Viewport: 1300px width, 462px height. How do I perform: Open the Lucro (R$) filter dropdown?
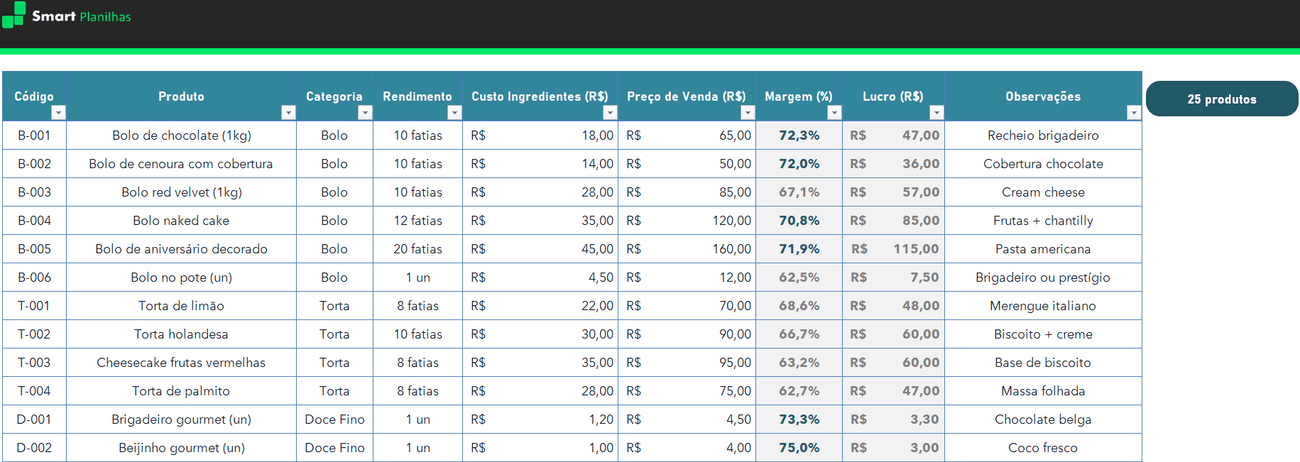click(x=936, y=113)
